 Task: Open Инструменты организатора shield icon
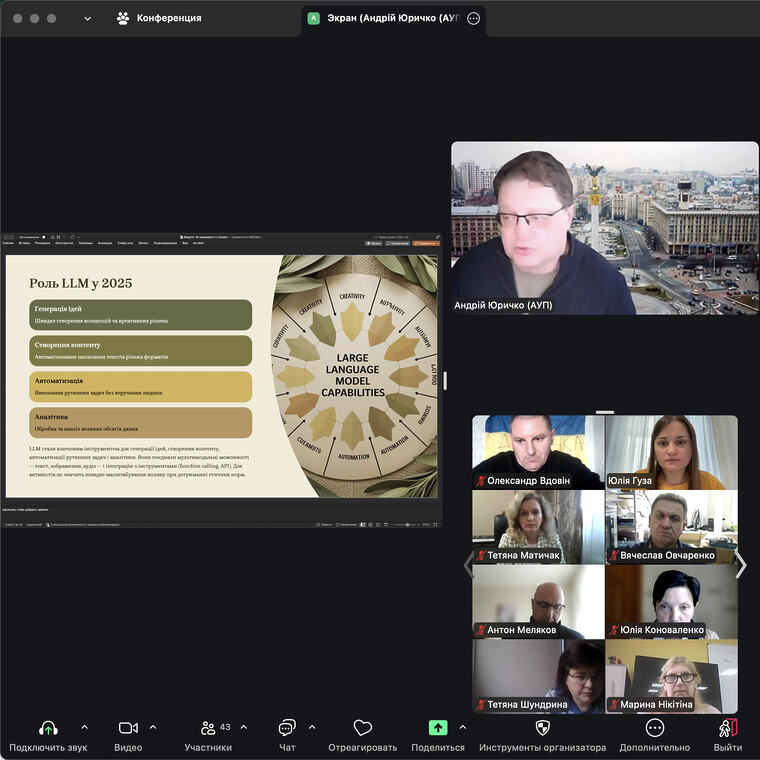coord(542,728)
